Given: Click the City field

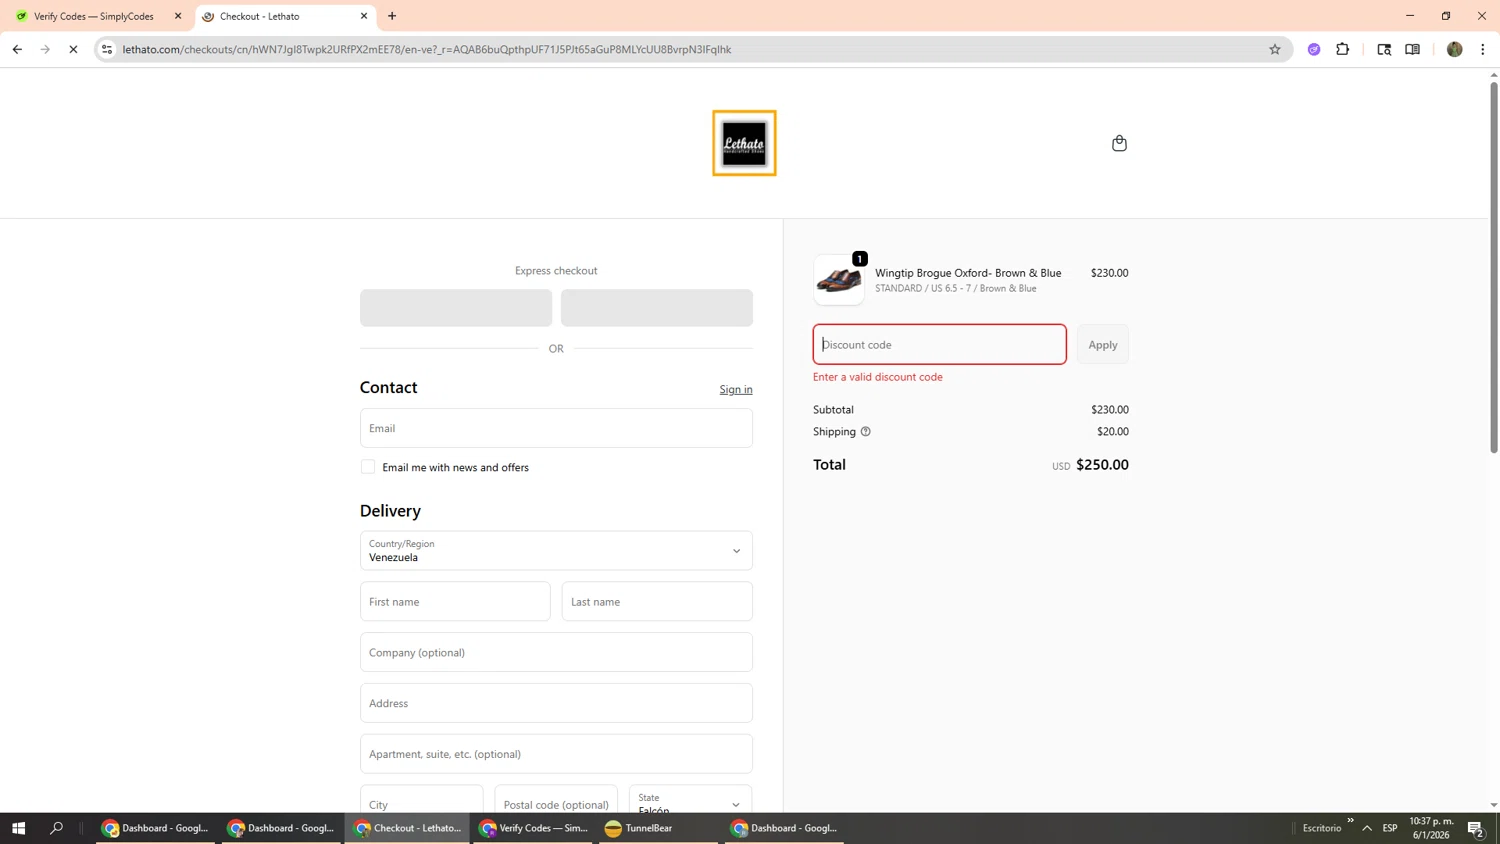Looking at the screenshot, I should click(x=421, y=800).
